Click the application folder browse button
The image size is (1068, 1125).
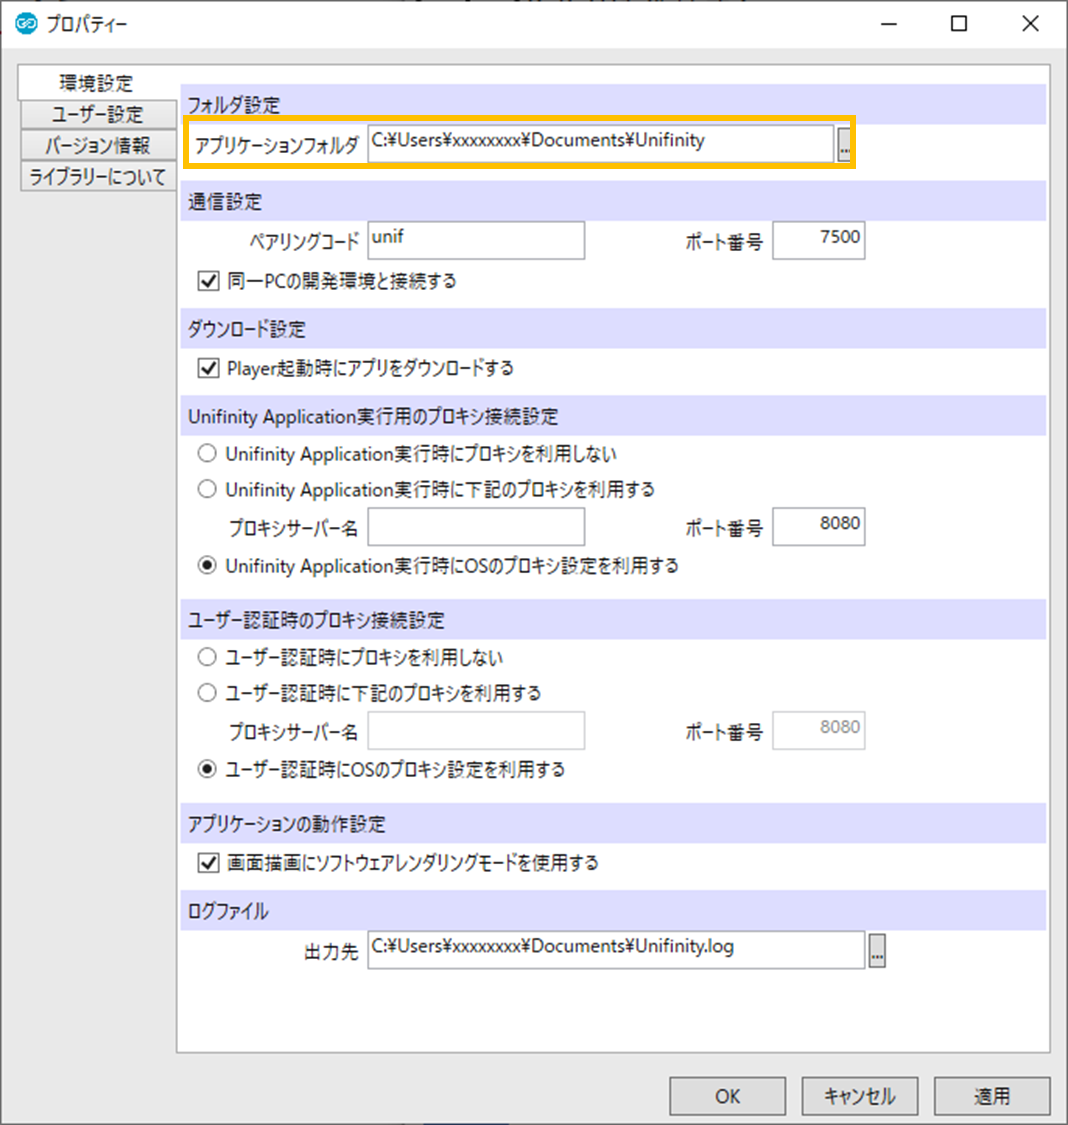844,145
